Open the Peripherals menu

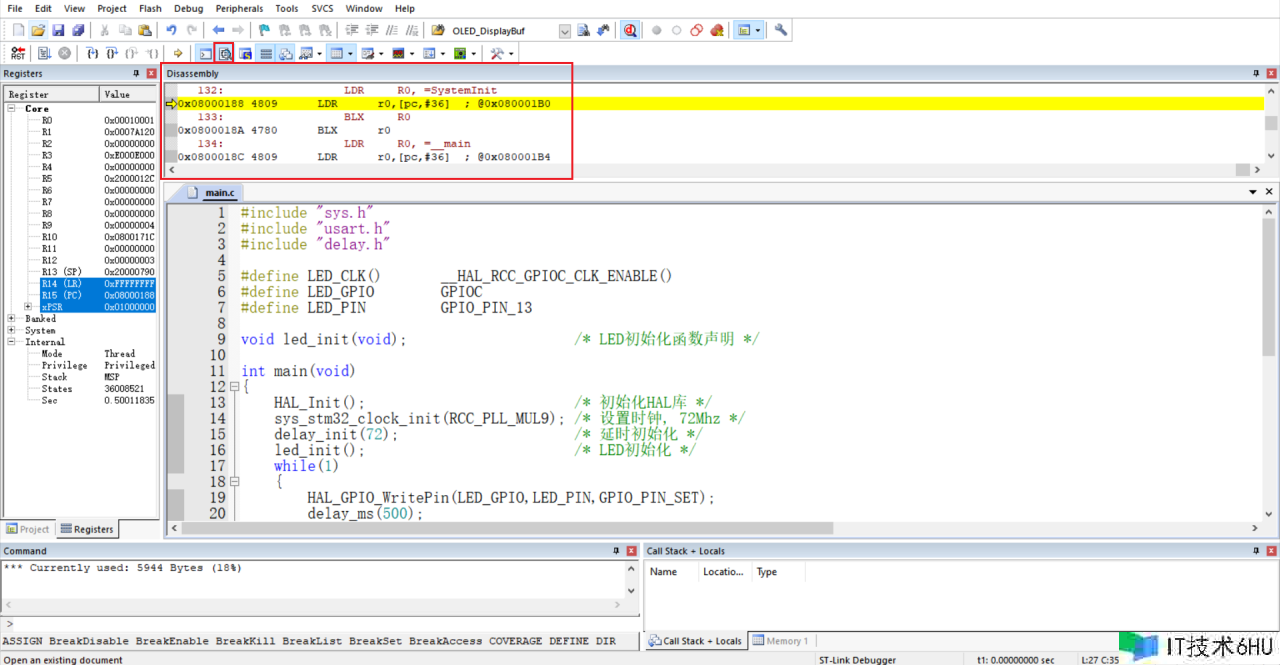238,8
